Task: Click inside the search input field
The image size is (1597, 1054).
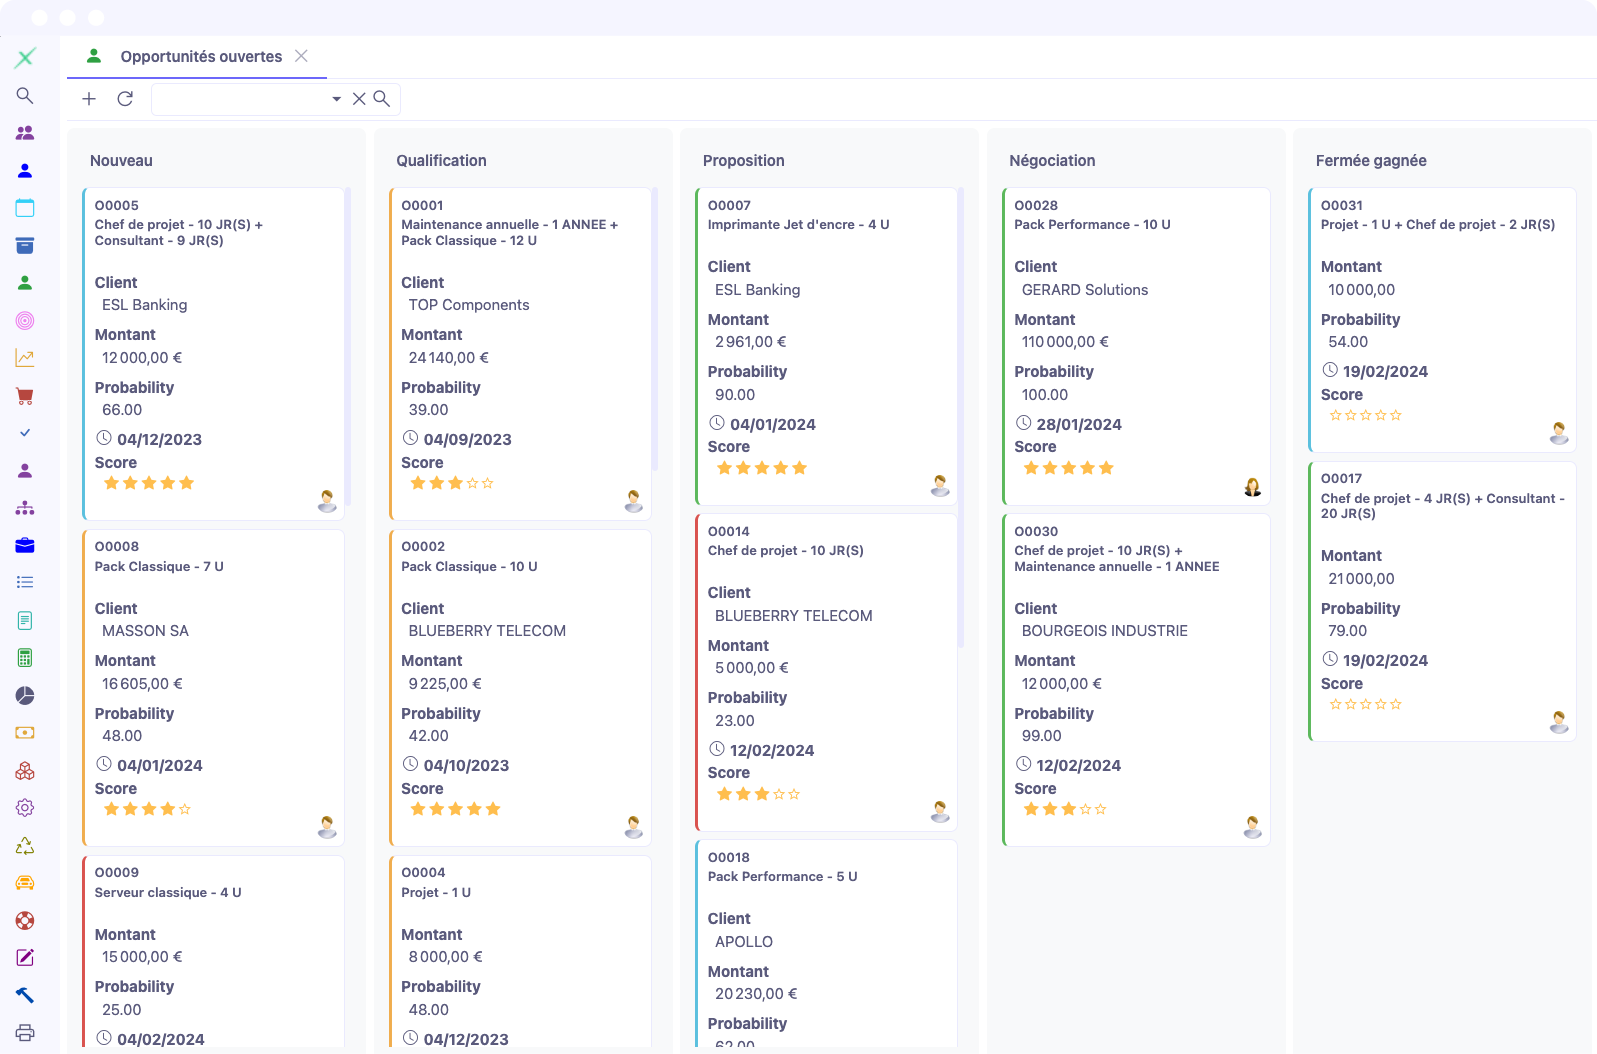Action: coord(240,99)
